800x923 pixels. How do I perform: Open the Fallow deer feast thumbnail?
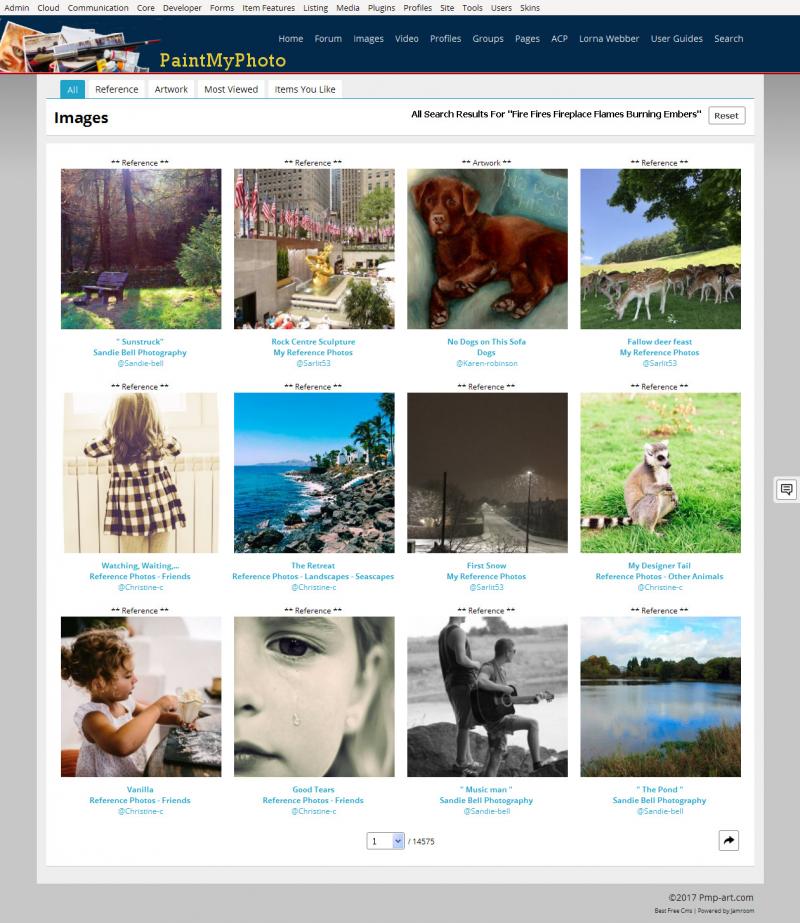pos(660,248)
